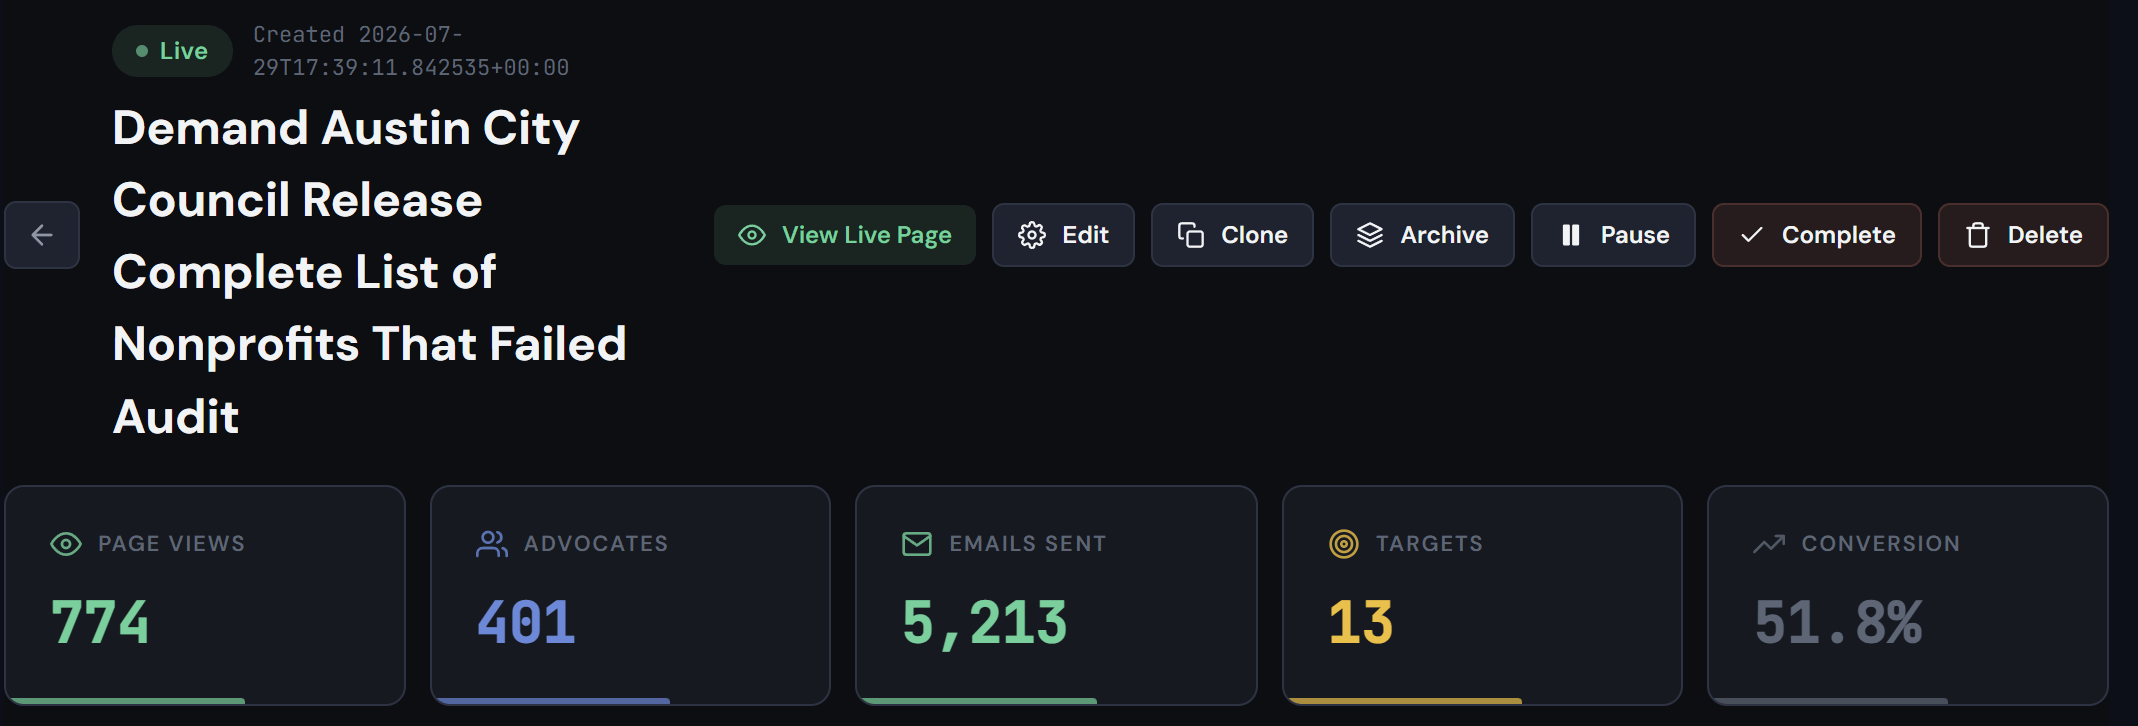Image resolution: width=2138 pixels, height=726 pixels.
Task: Click the checkmark icon on Complete button
Action: click(x=1752, y=235)
